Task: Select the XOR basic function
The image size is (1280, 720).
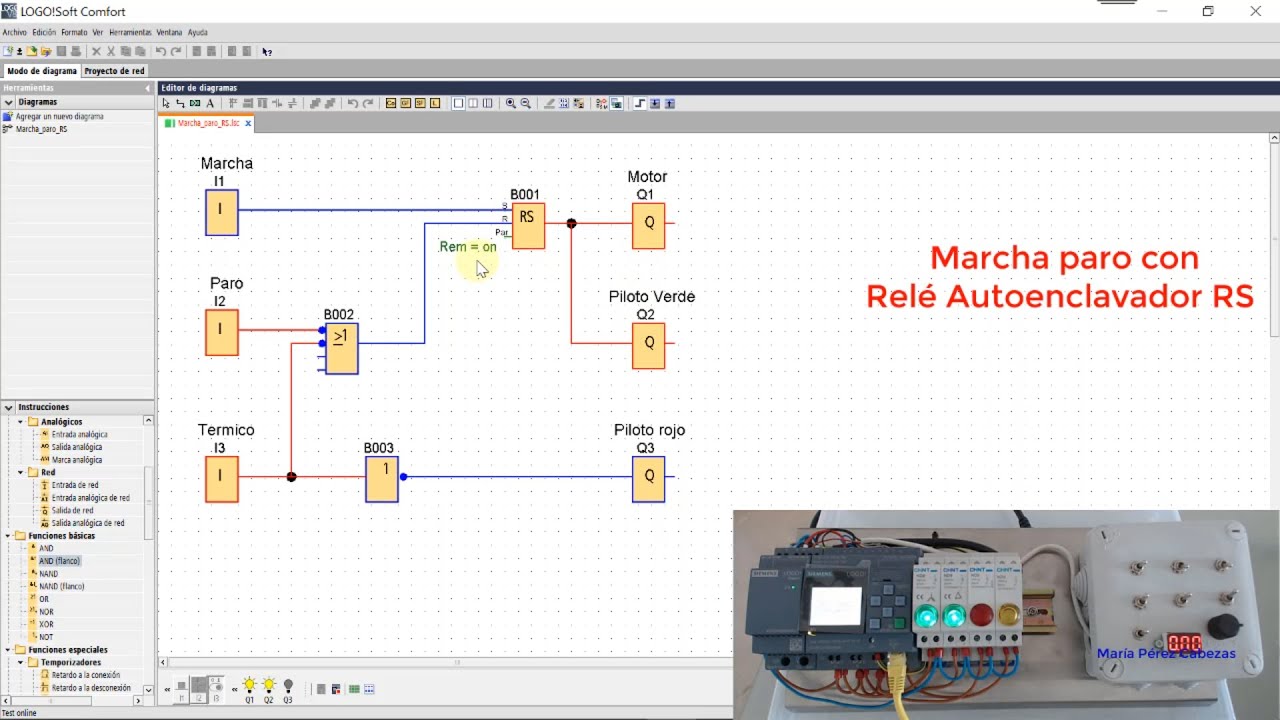Action: tap(46, 624)
